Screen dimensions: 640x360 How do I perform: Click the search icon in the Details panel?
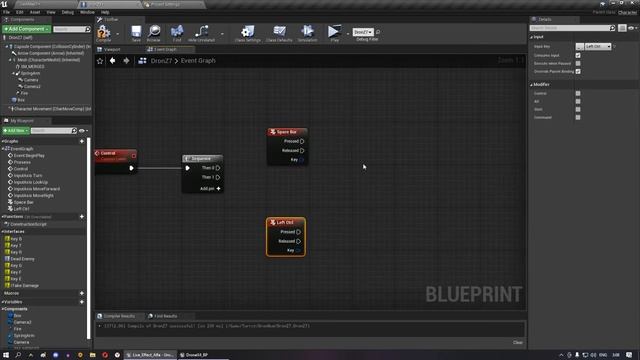(x=612, y=28)
